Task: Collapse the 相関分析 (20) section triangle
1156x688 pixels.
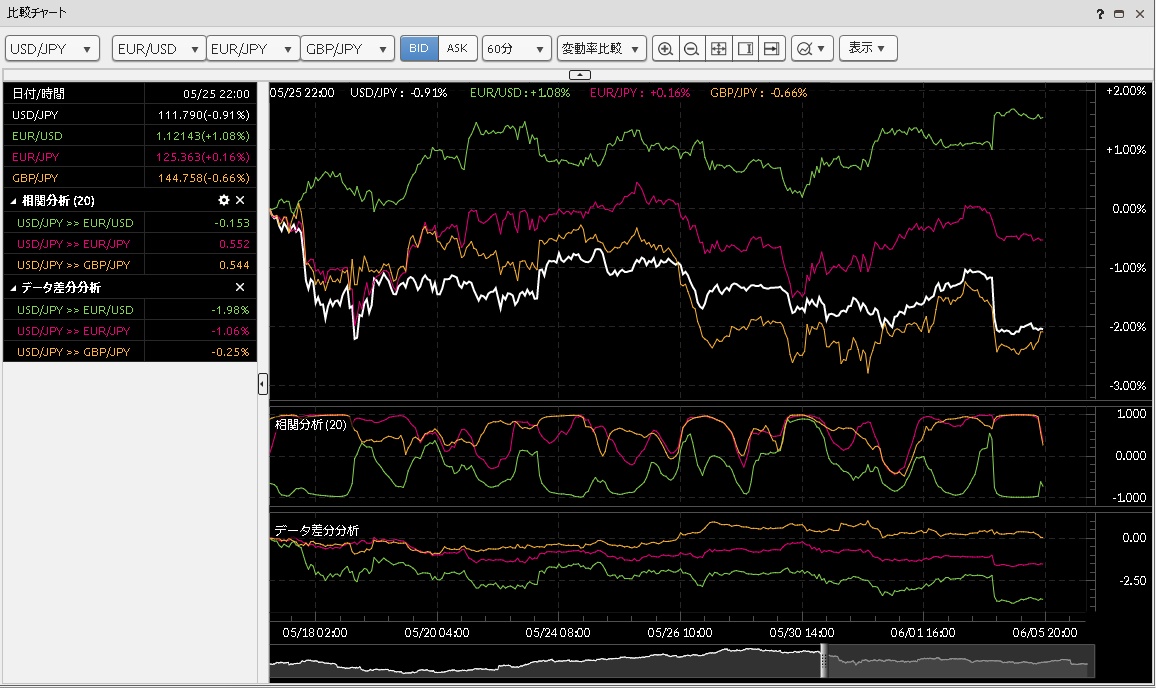Action: (13, 201)
